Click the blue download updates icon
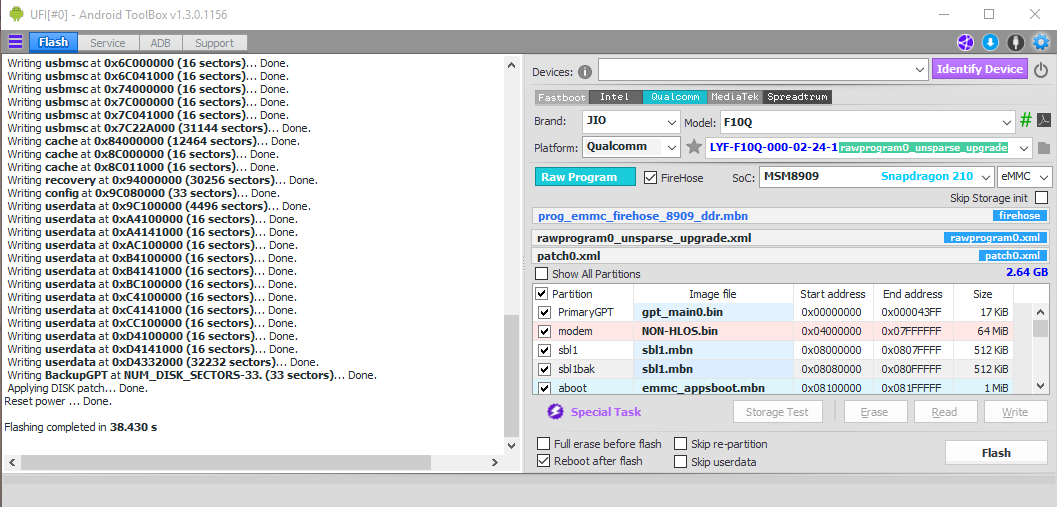 990,42
